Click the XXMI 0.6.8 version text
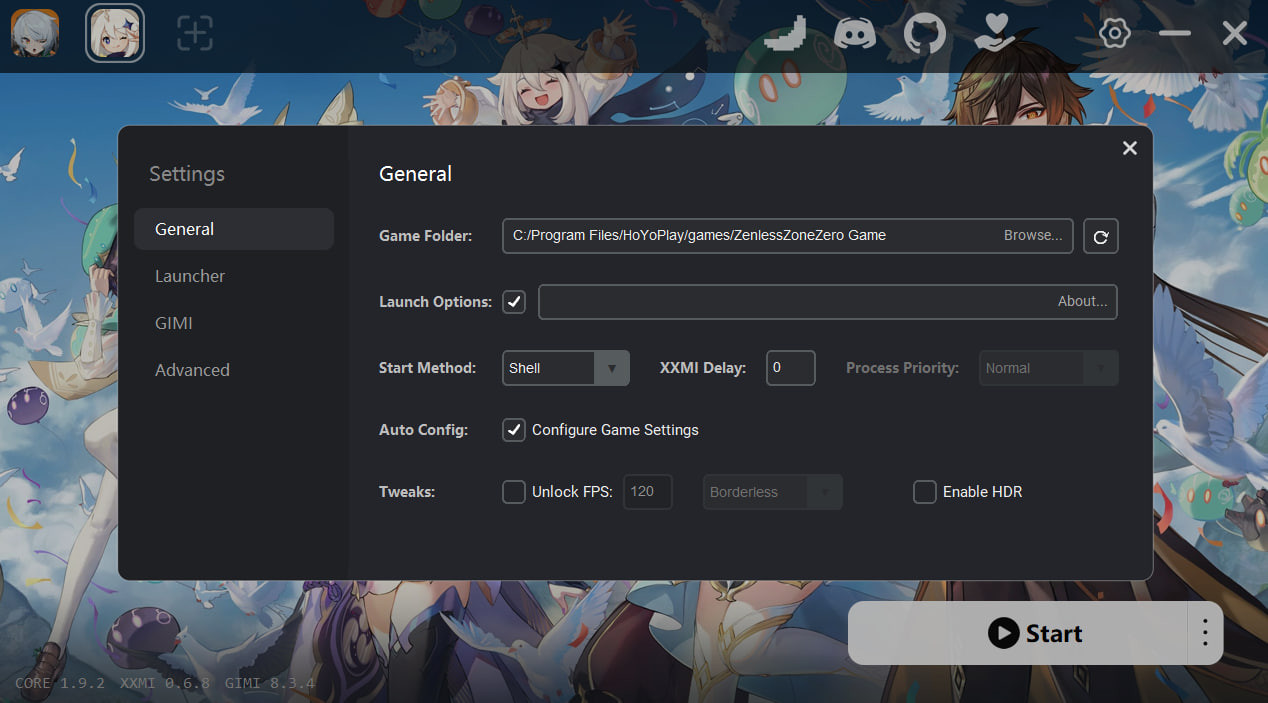The image size is (1268, 703). 165,684
